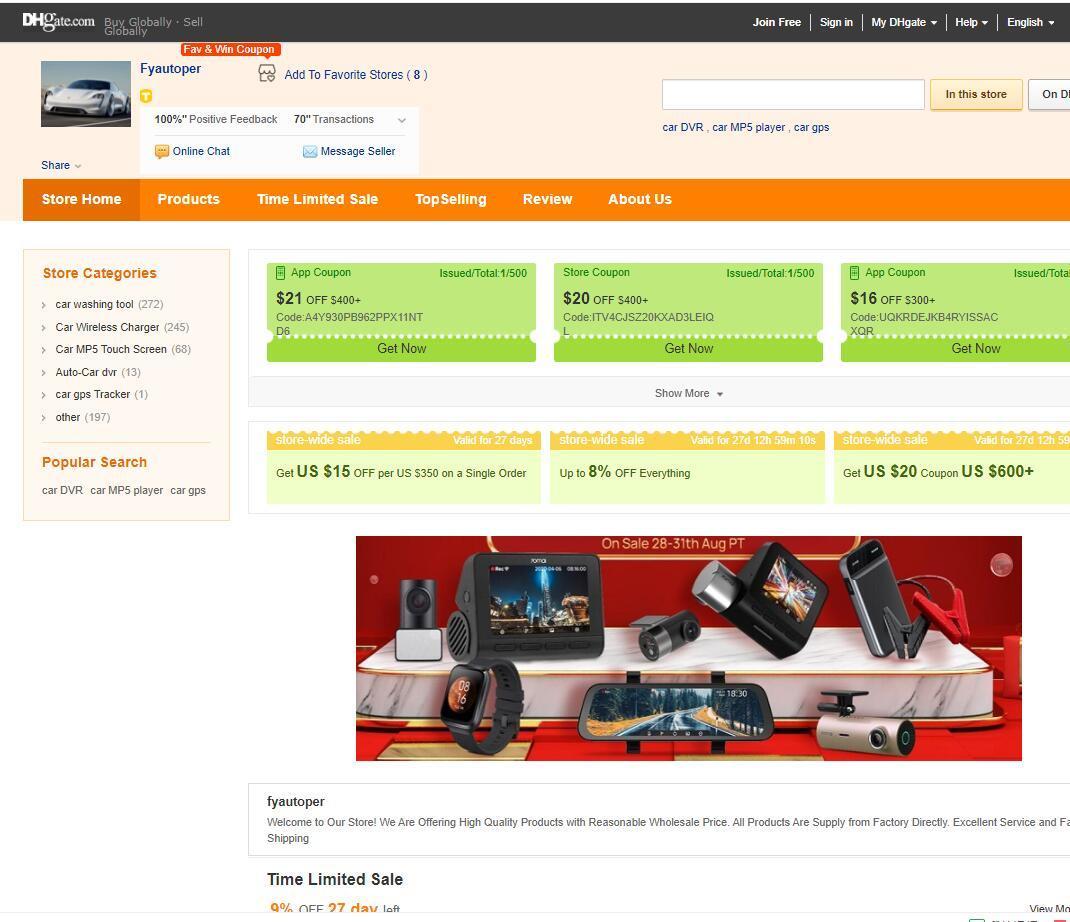Click the Join Free link
The image size is (1070, 922).
coord(776,21)
